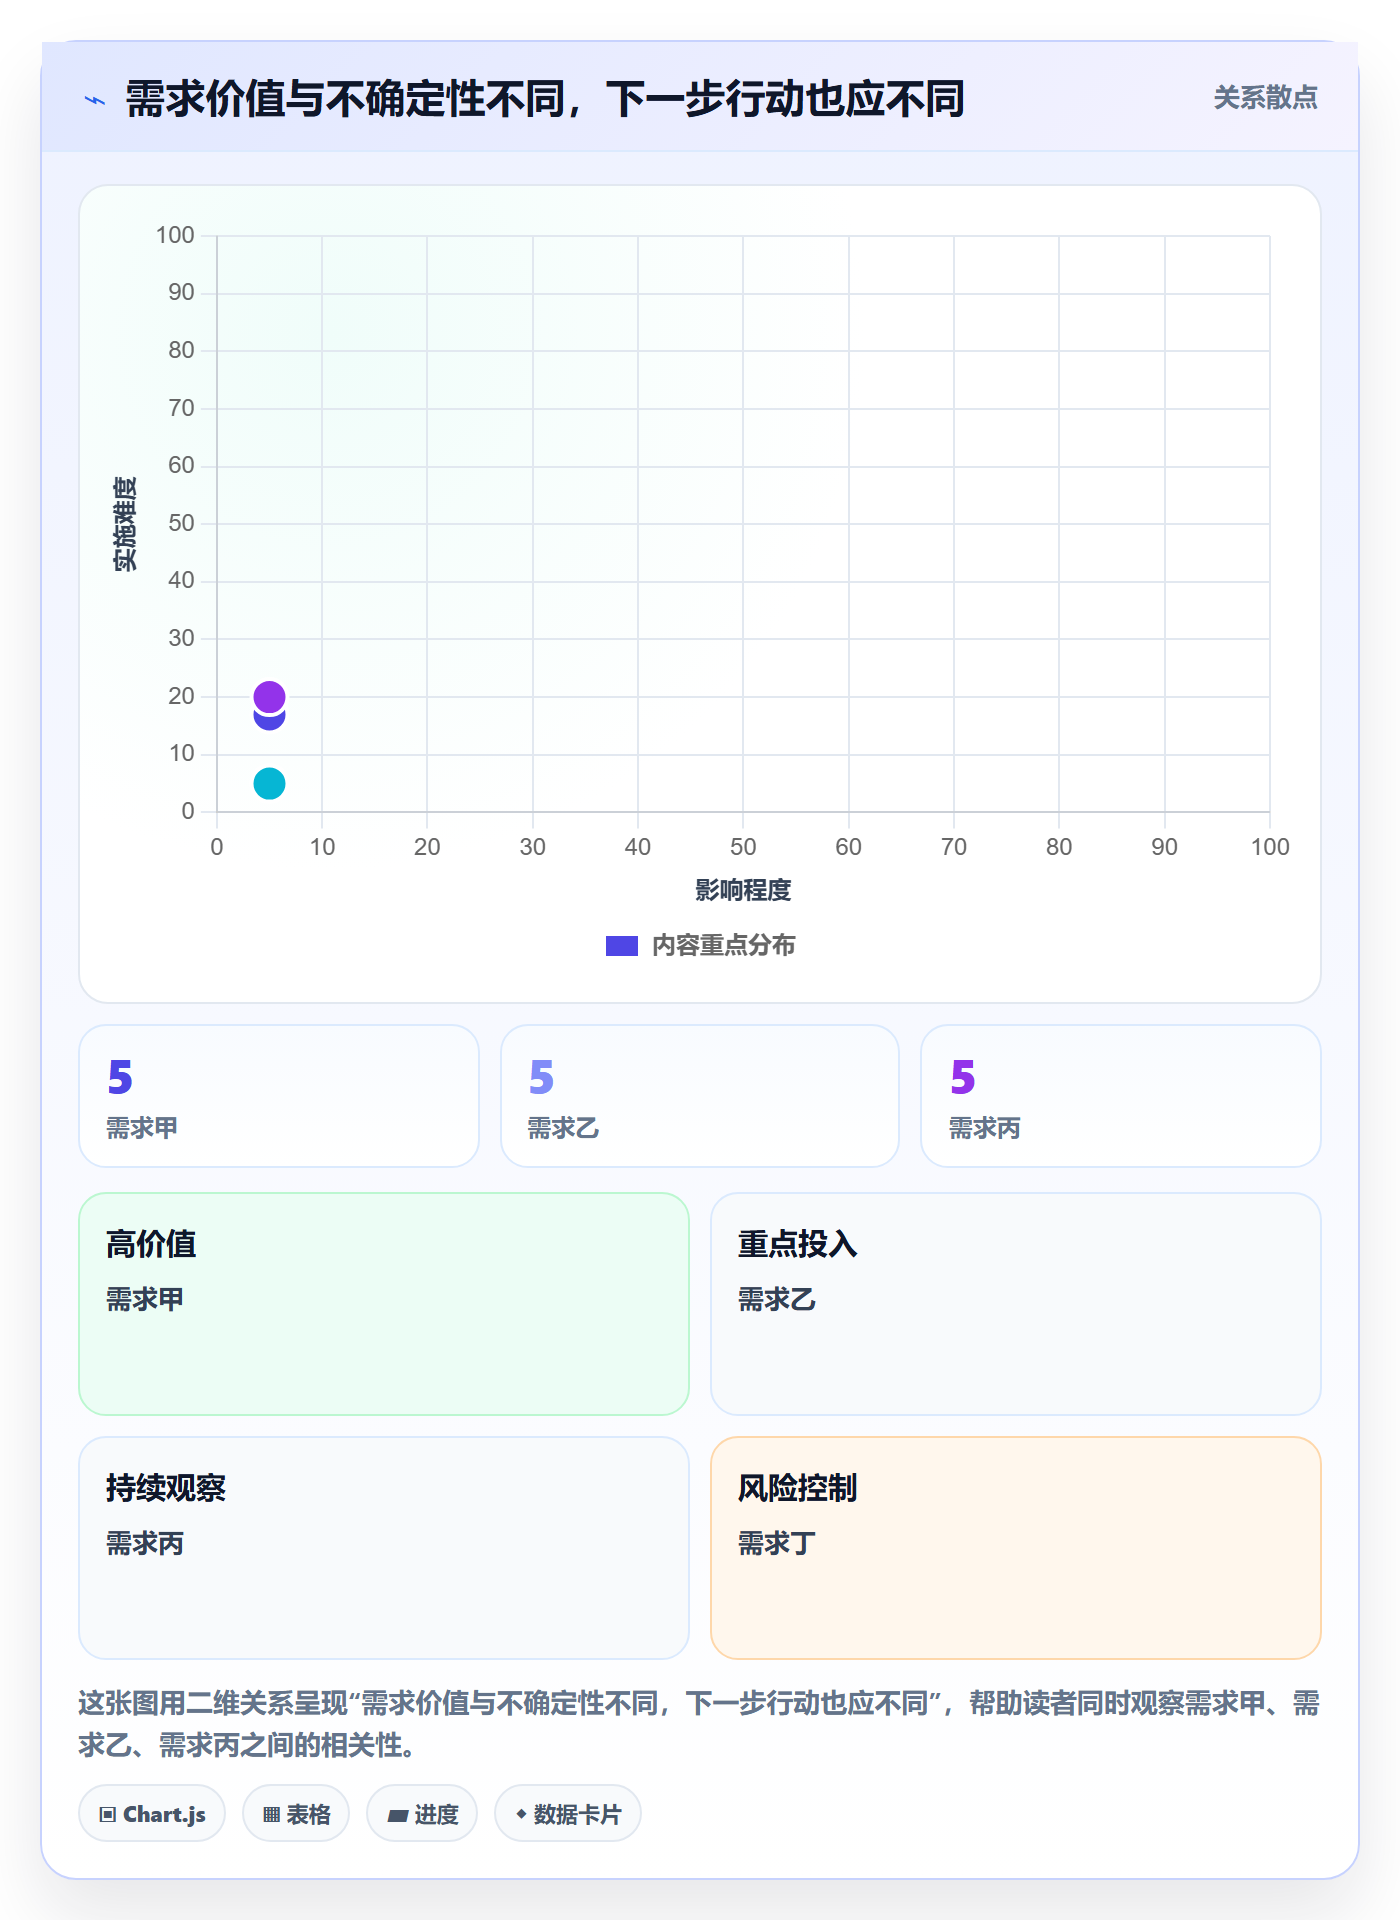Screen dimensions: 1400x1920
Task: Click the 实施难度 y-axis title
Action: 125,523
